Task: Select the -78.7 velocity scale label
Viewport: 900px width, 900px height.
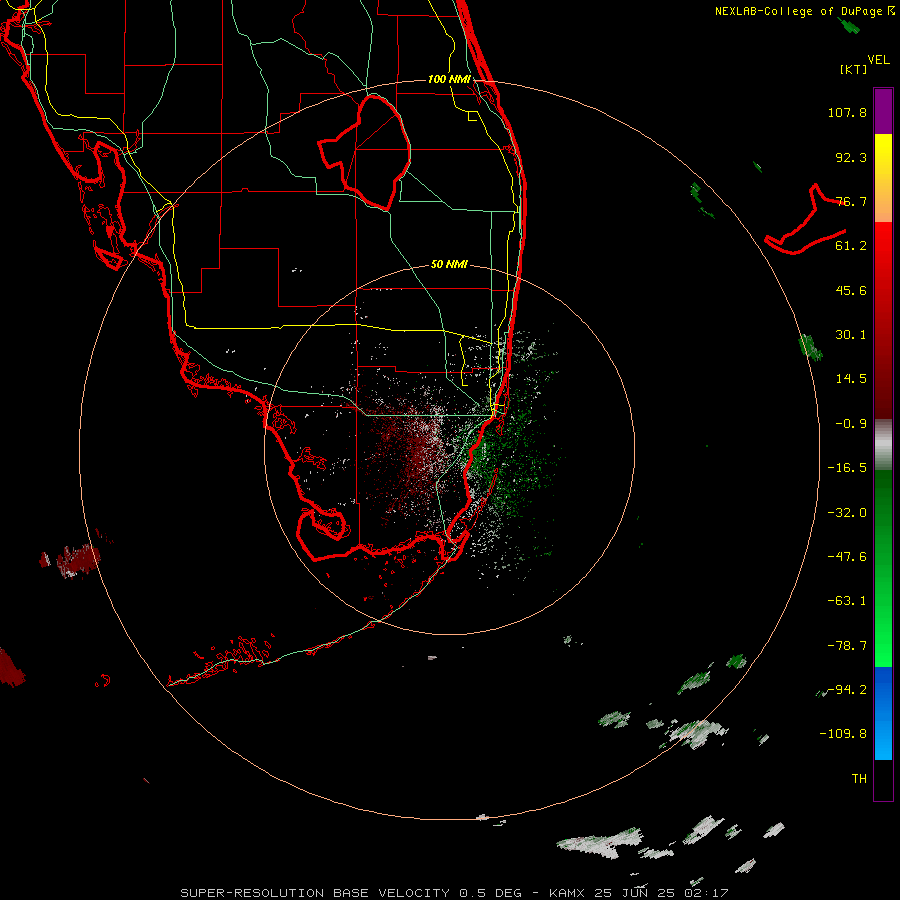Action: (847, 646)
